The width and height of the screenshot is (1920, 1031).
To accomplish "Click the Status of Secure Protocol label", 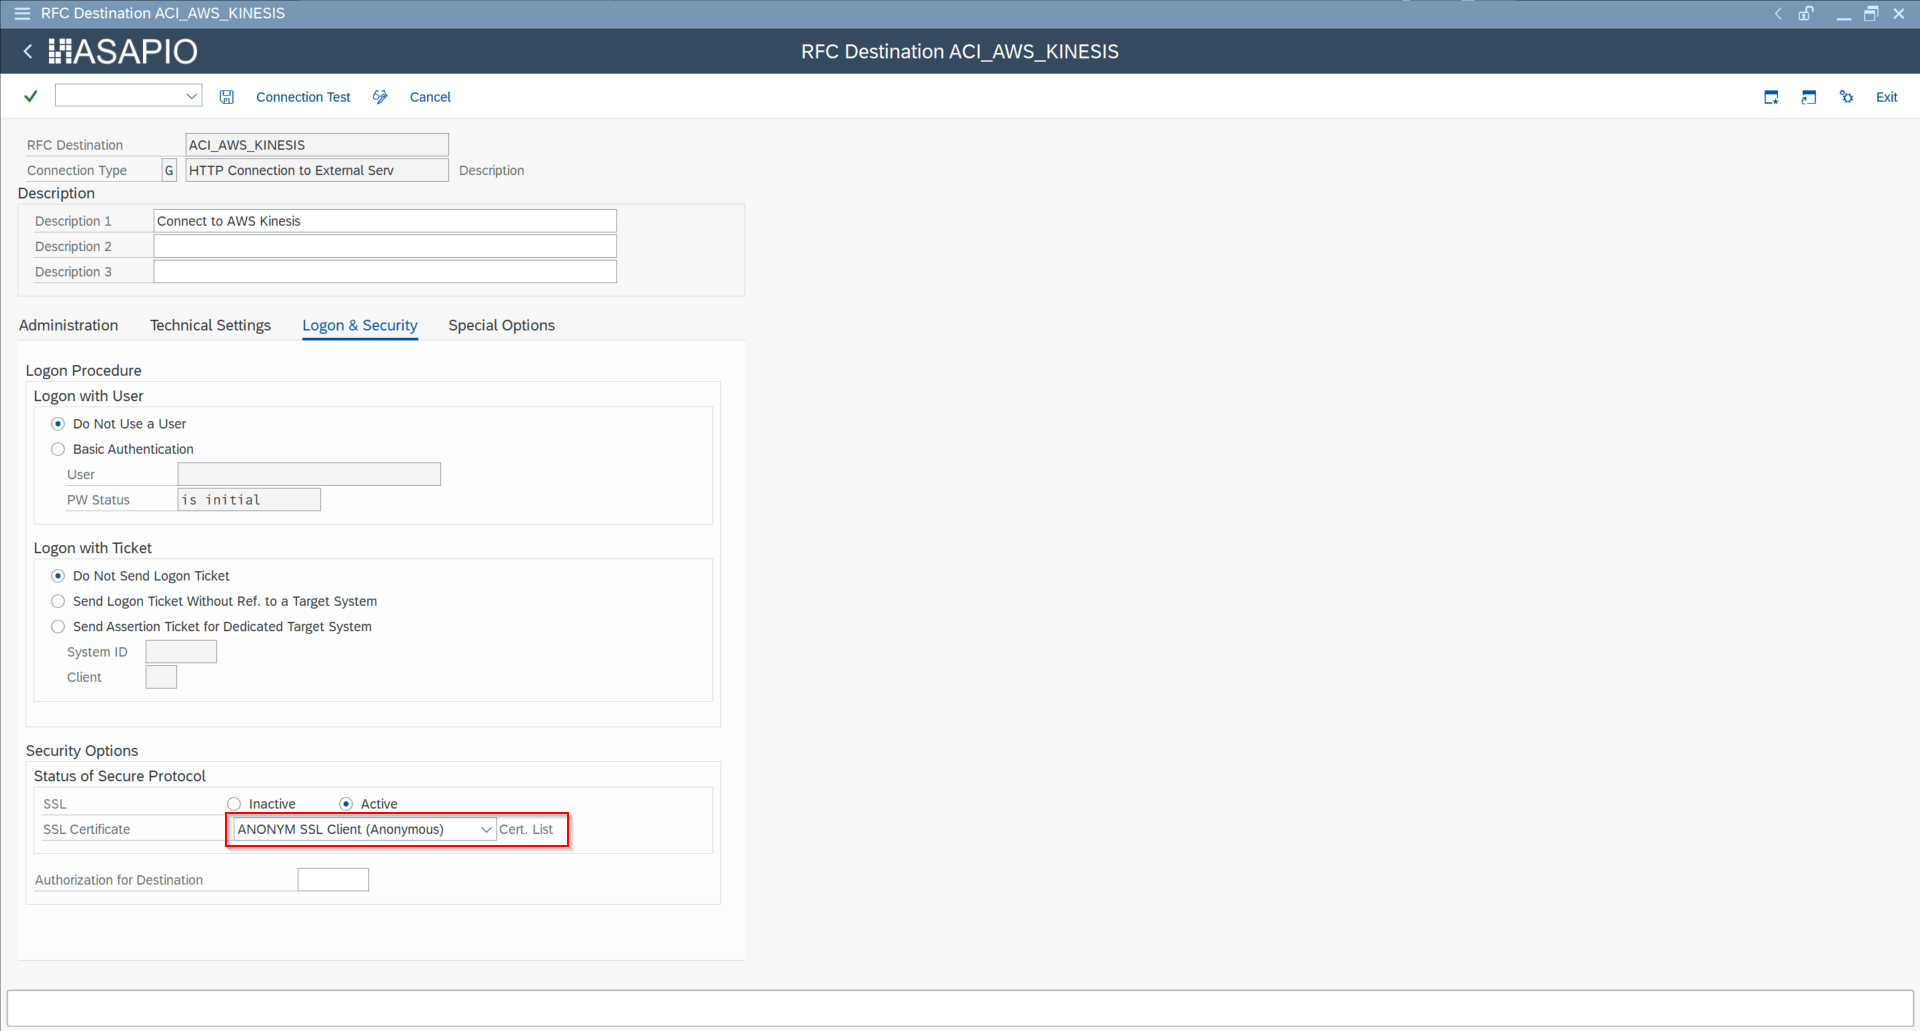I will tap(120, 776).
